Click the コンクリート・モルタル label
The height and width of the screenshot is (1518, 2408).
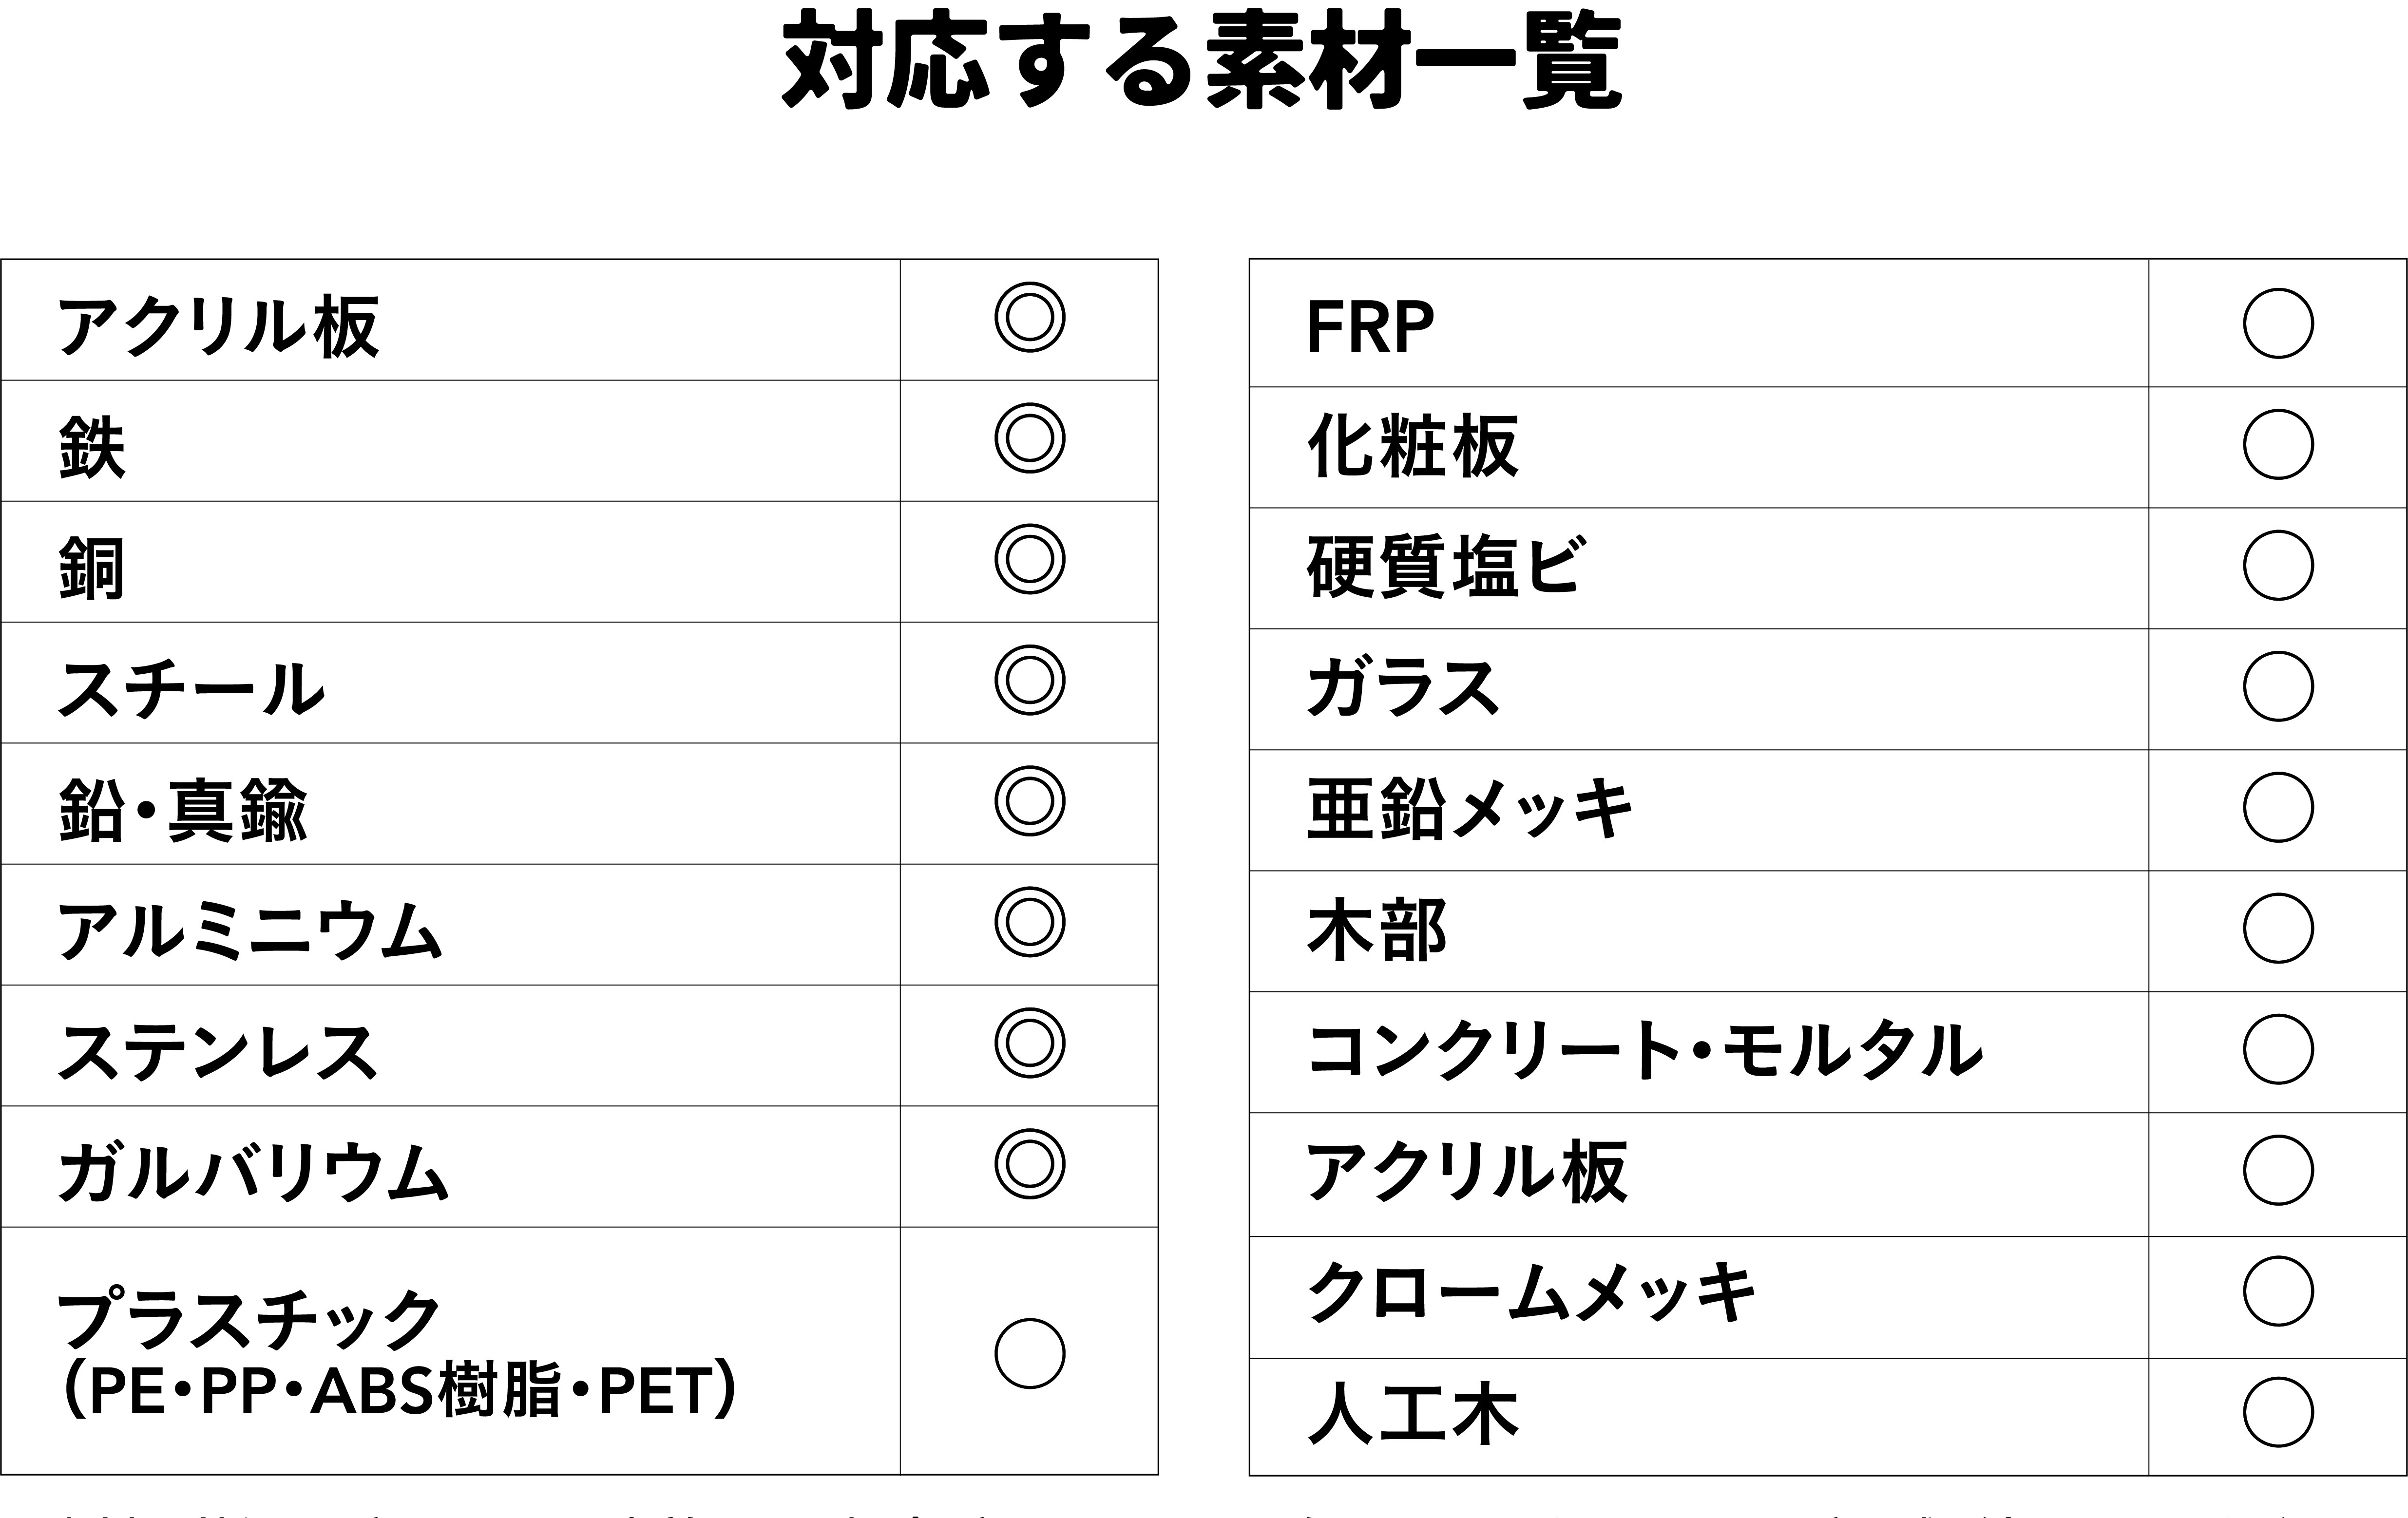tap(1644, 1051)
